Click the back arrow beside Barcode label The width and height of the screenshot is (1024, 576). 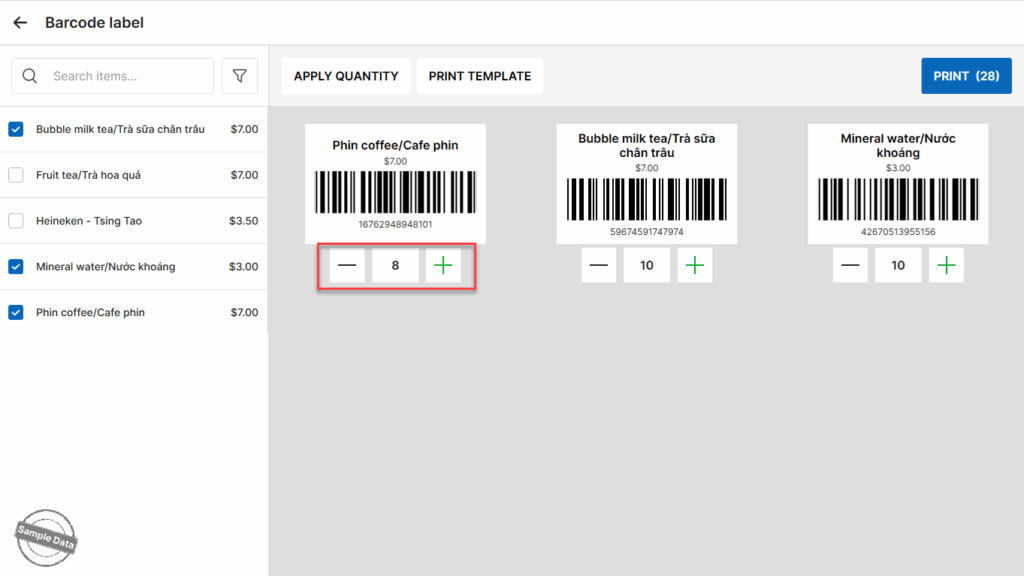[x=20, y=22]
